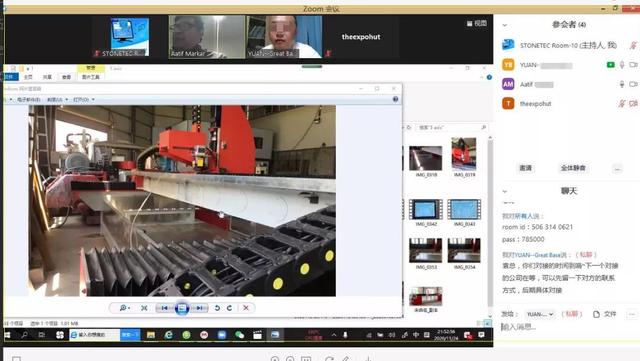Open the chat recipient YUAN dropdown
The width and height of the screenshot is (640, 361).
click(x=540, y=314)
